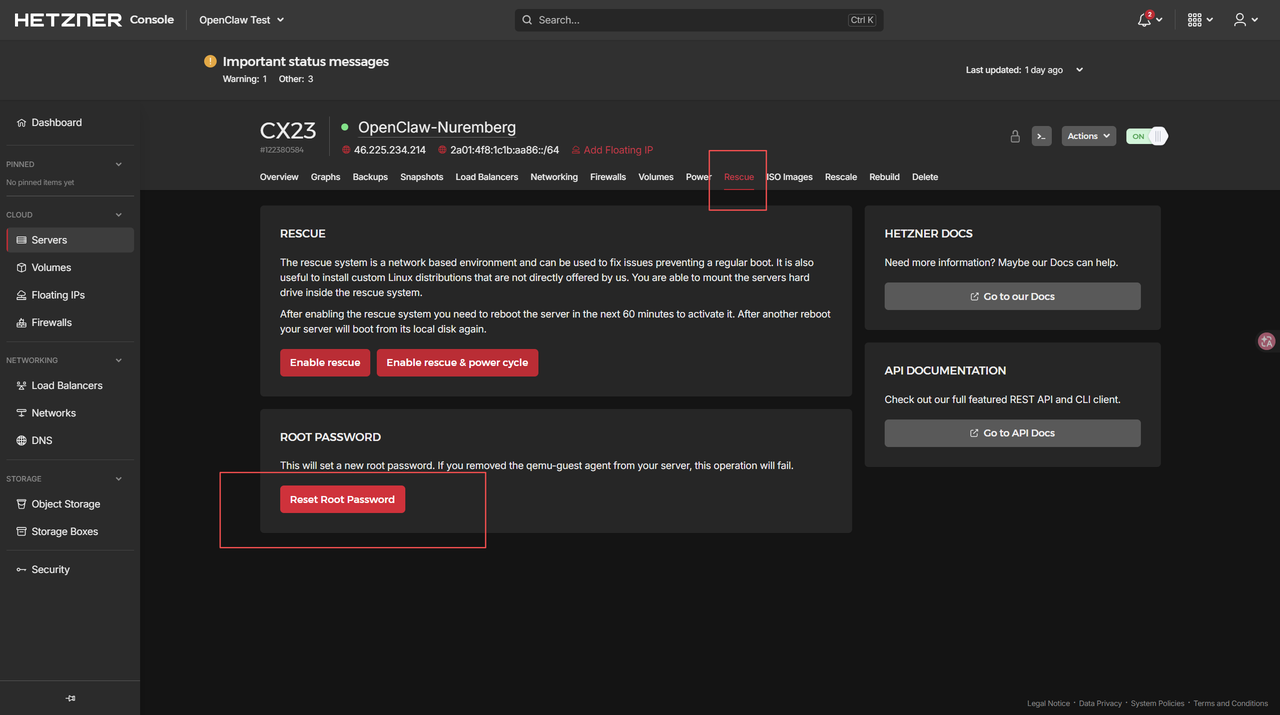Click the IPv6 text 2a01:4f8:1c1b:aa86::/64
Image resolution: width=1280 pixels, height=715 pixels.
(504, 150)
